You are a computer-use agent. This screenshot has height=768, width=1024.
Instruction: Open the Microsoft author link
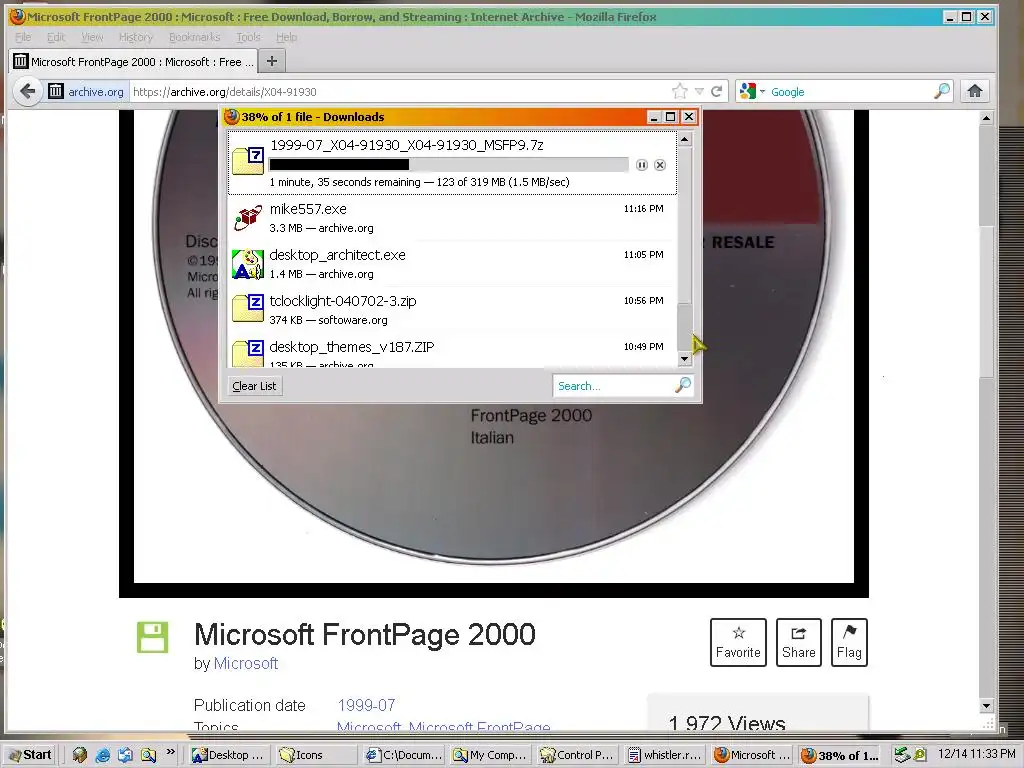(246, 664)
